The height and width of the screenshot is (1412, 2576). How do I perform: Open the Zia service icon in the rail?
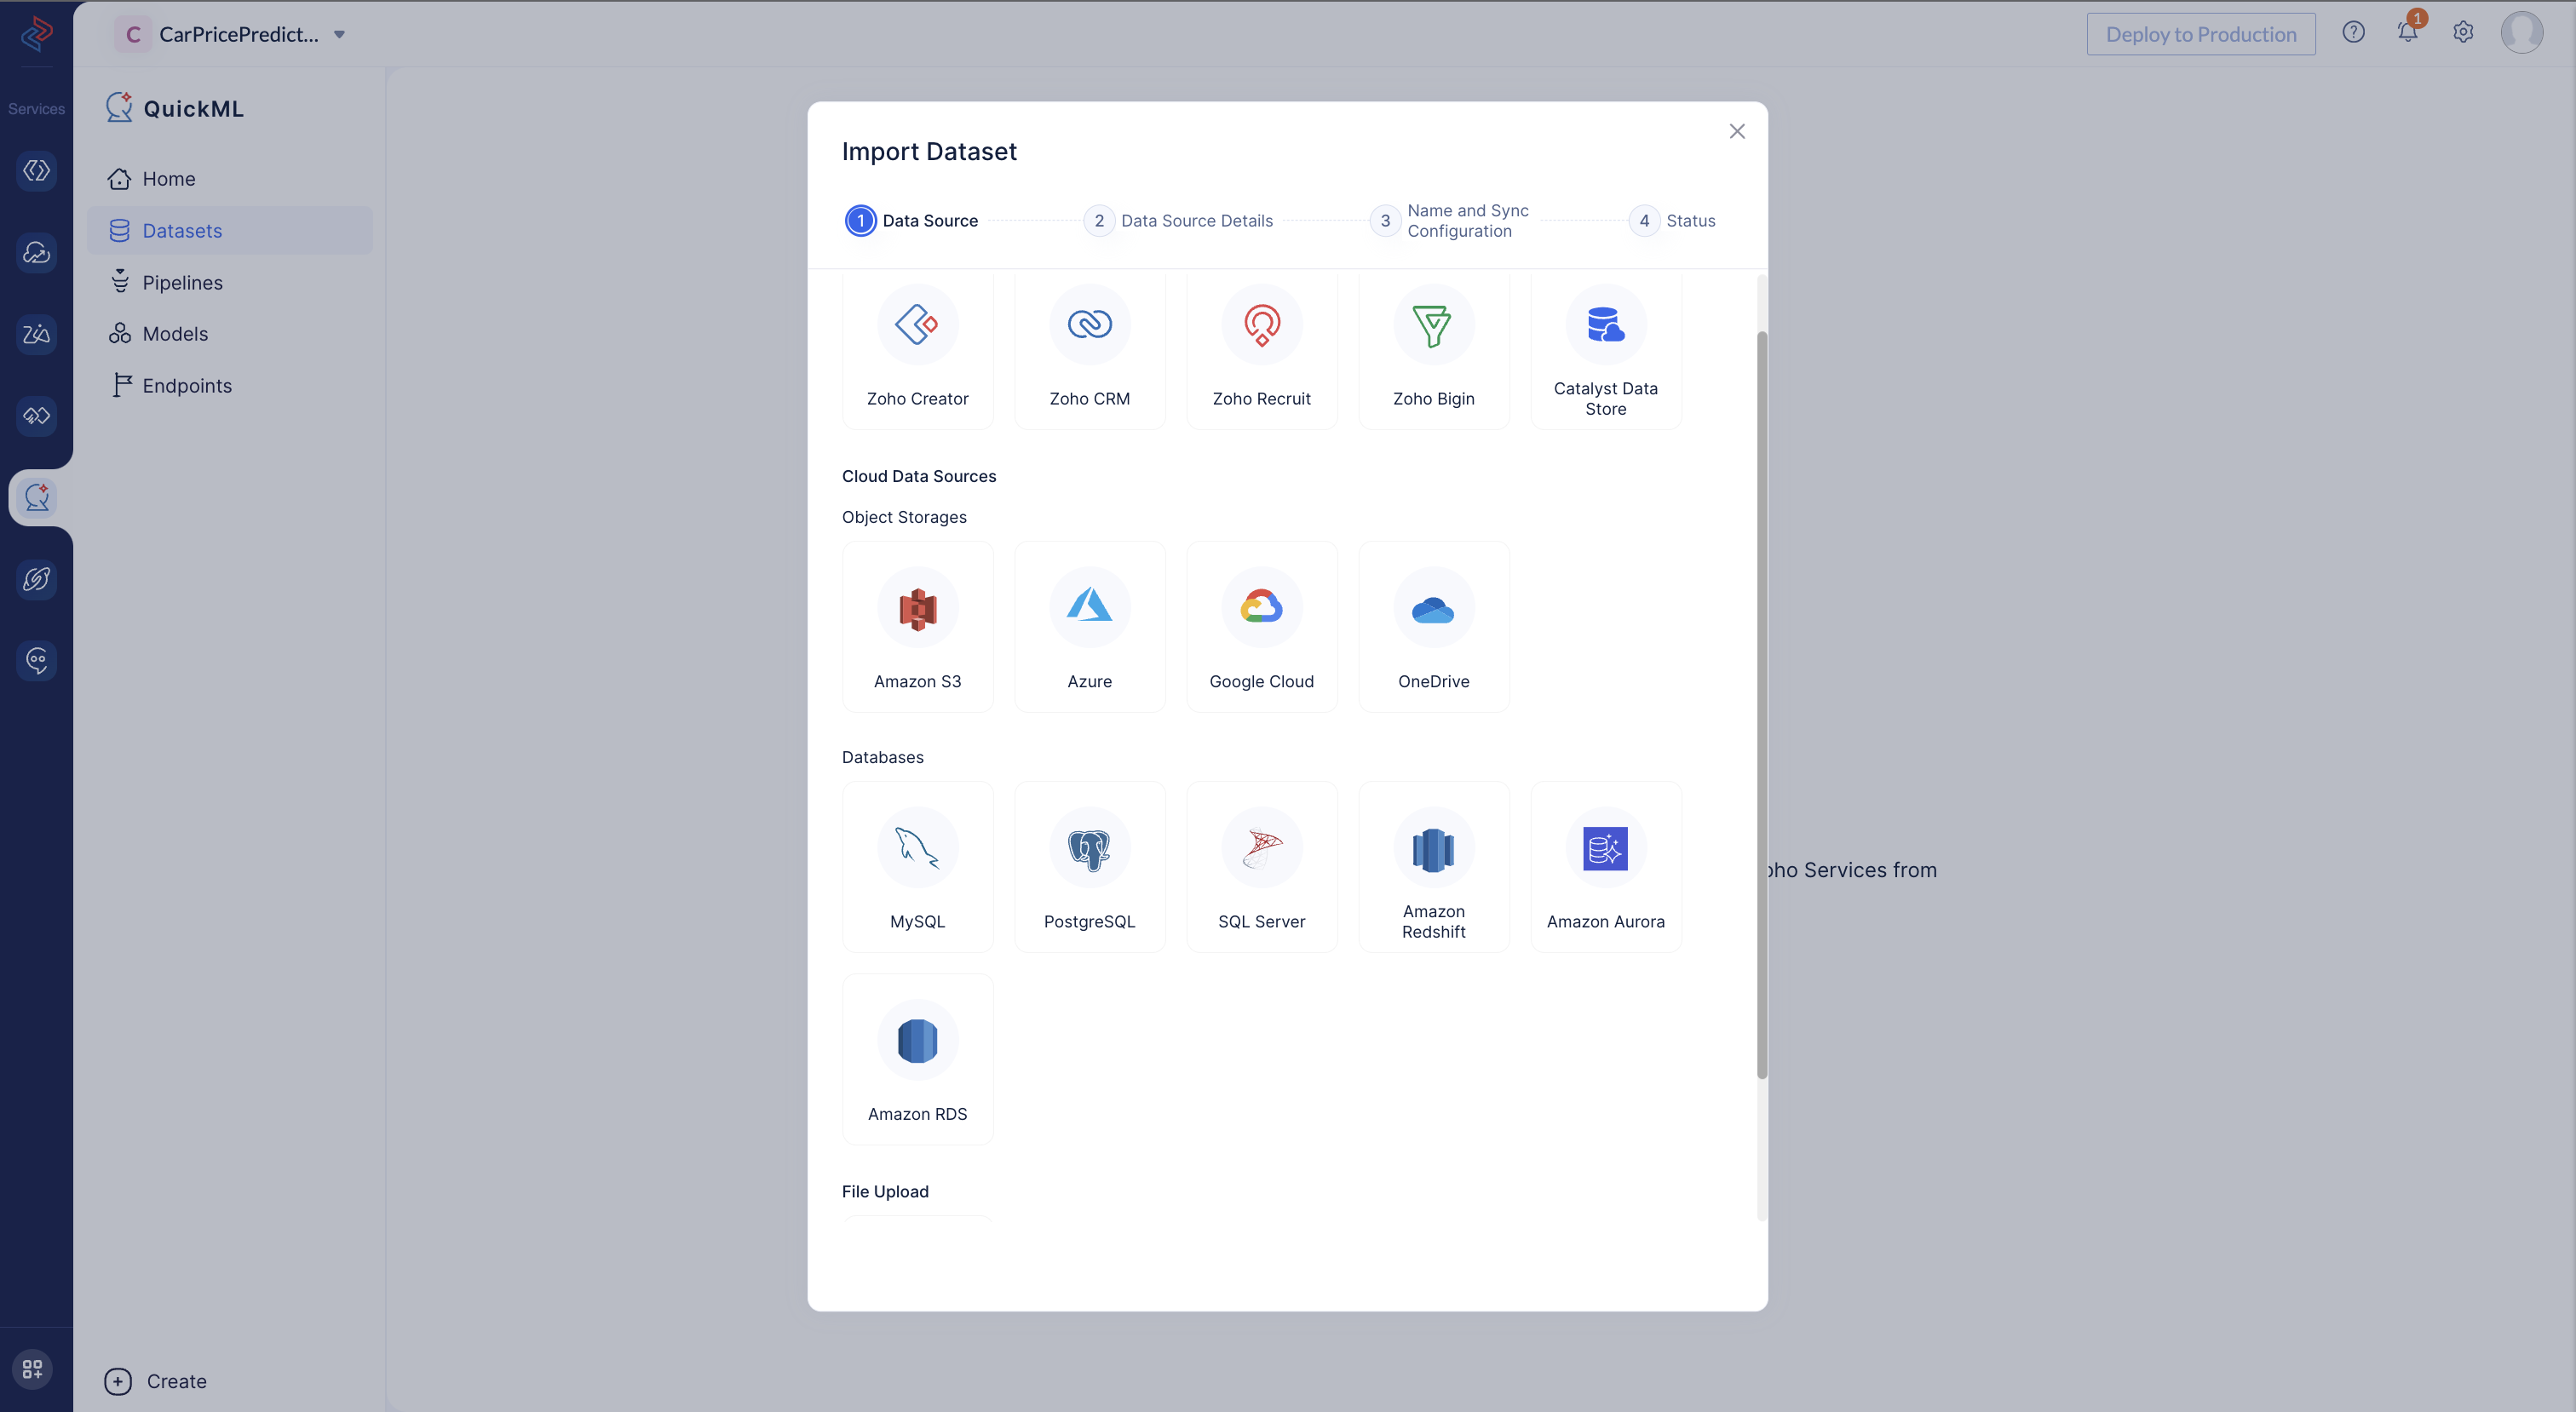tap(37, 334)
